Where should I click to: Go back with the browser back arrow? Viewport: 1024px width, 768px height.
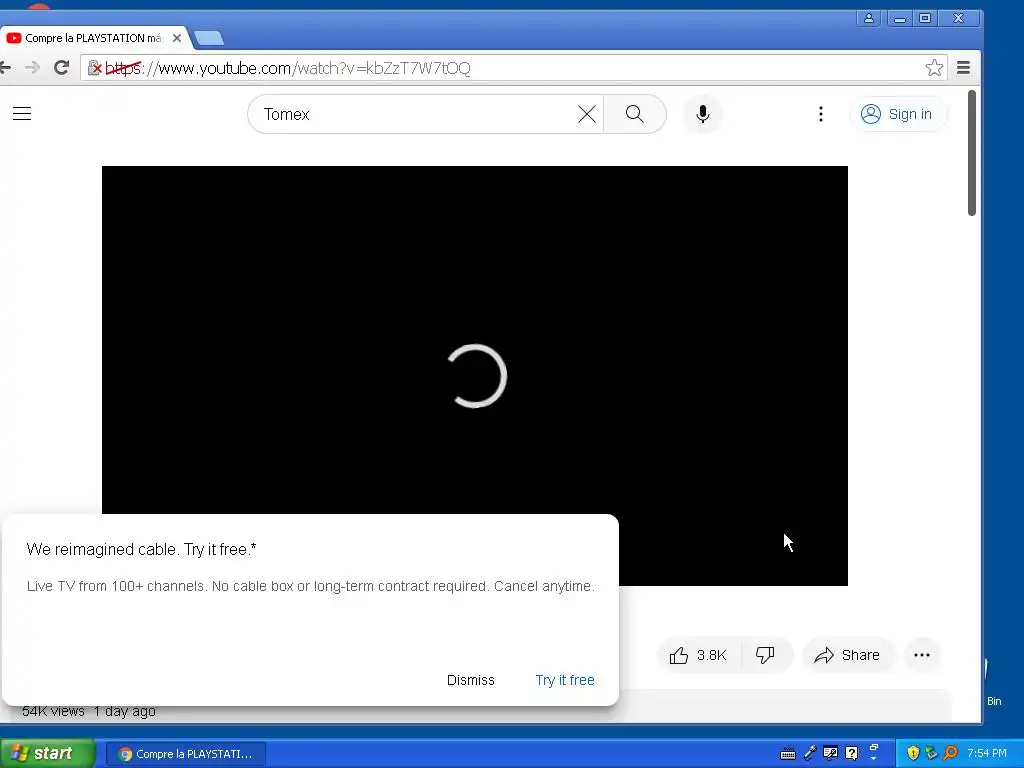pos(6,67)
